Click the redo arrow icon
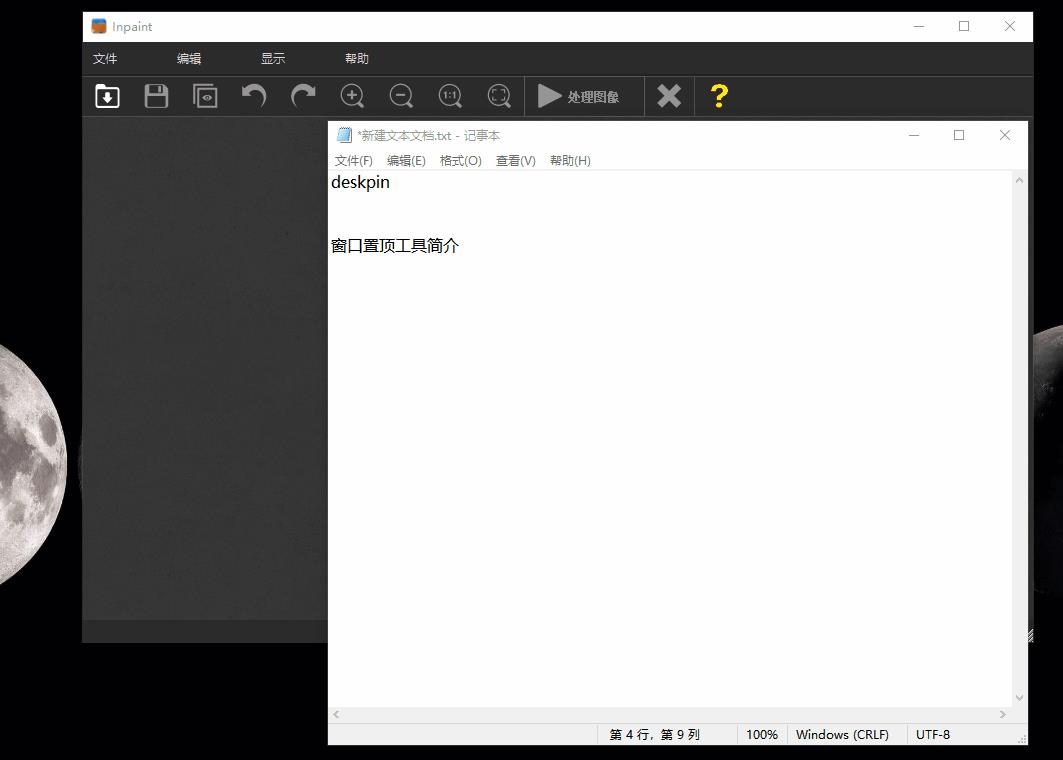 pos(303,96)
